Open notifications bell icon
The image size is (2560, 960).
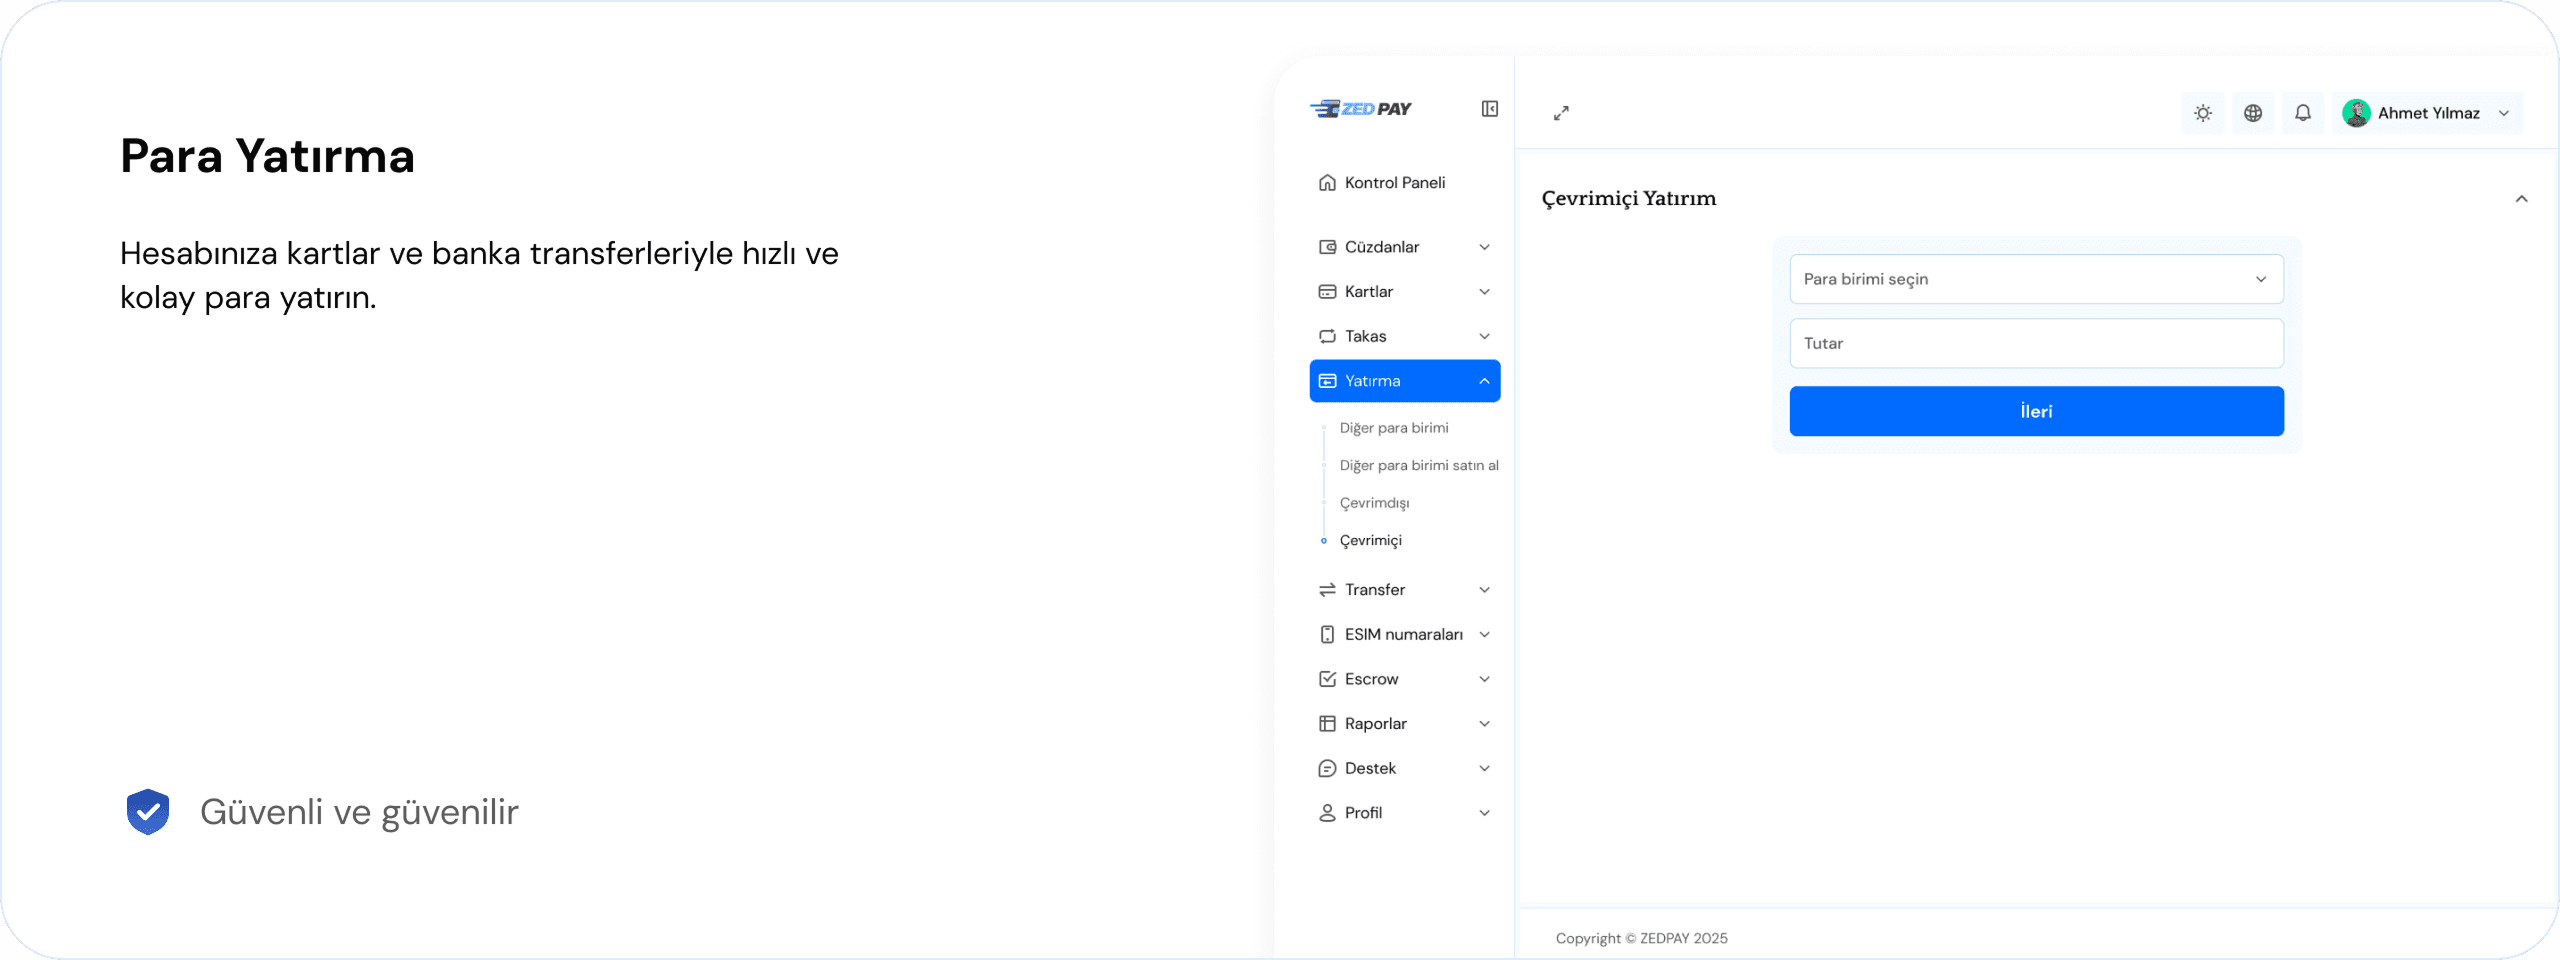pyautogui.click(x=2302, y=113)
